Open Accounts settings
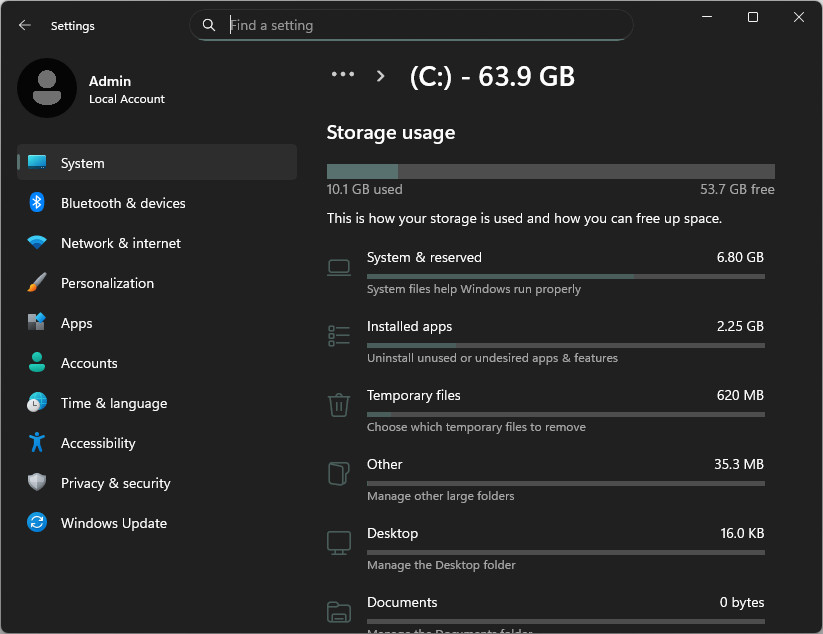823x634 pixels. pyautogui.click(x=157, y=363)
